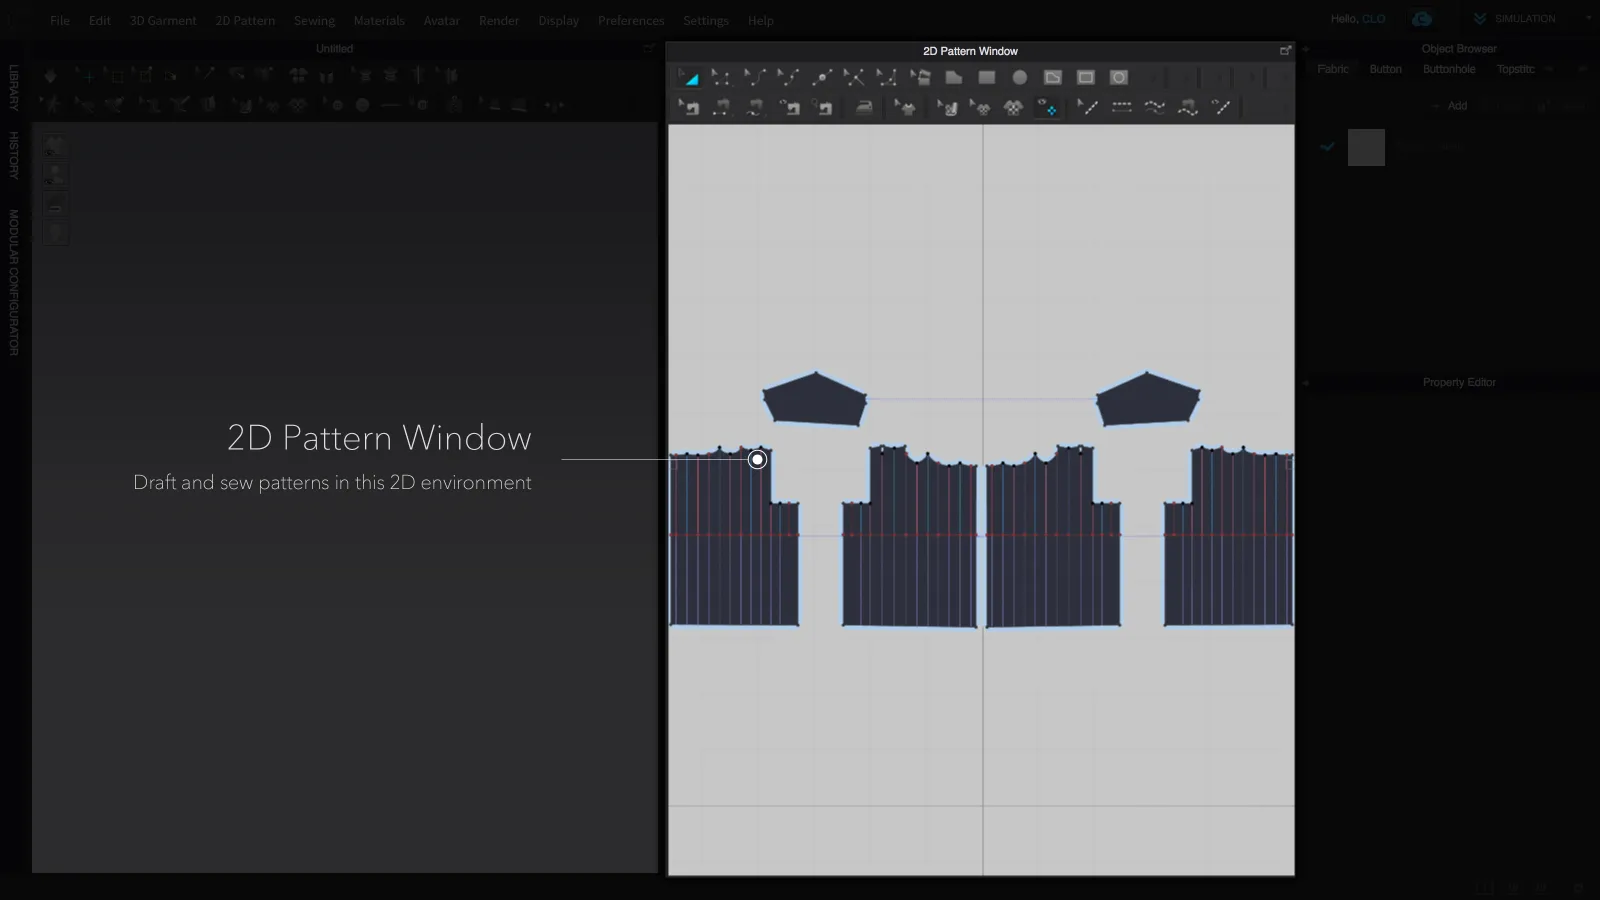This screenshot has height=900, width=1600.
Task: Open the Sewing menu
Action: tap(314, 20)
